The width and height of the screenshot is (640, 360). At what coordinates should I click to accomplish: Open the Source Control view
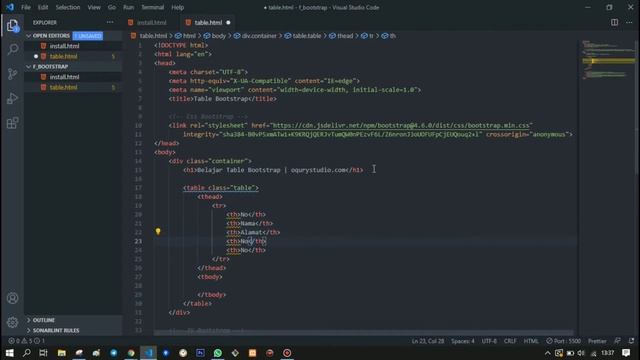tap(12, 74)
